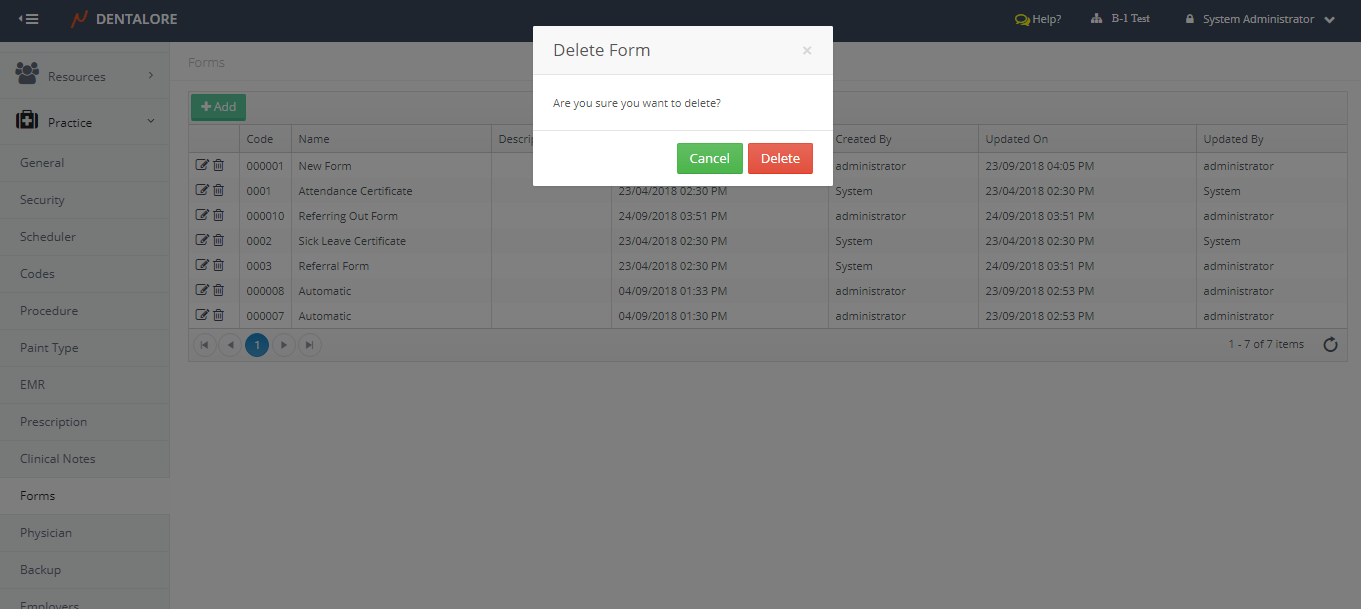The image size is (1361, 609).
Task: Sort by the Updated On column header
Action: [1017, 139]
